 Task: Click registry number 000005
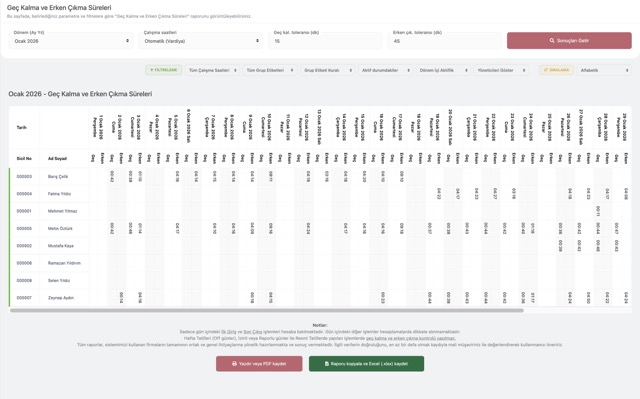[x=24, y=228]
